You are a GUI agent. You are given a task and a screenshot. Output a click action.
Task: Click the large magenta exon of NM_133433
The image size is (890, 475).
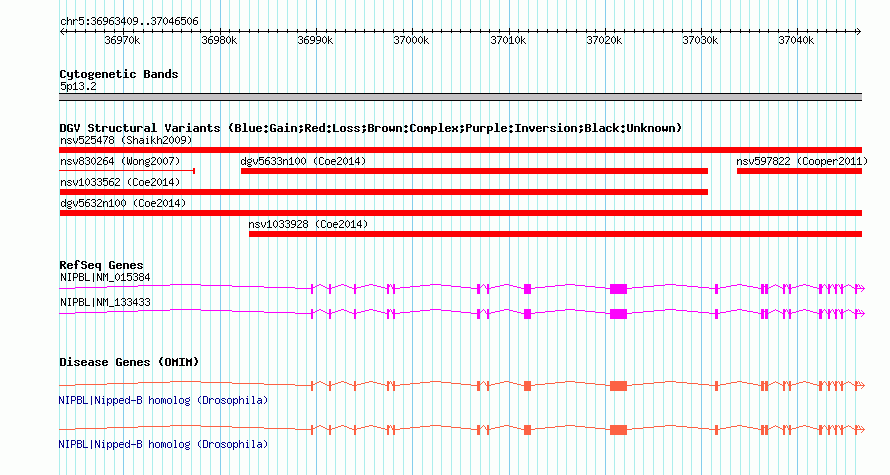coord(618,314)
